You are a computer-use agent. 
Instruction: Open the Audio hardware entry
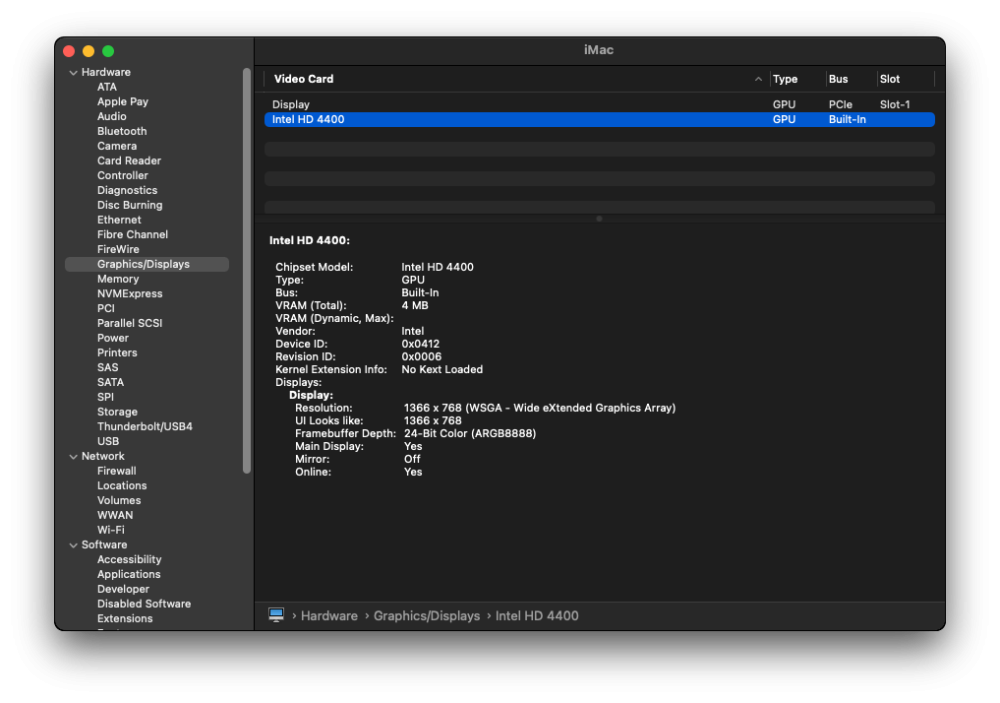pyautogui.click(x=112, y=116)
